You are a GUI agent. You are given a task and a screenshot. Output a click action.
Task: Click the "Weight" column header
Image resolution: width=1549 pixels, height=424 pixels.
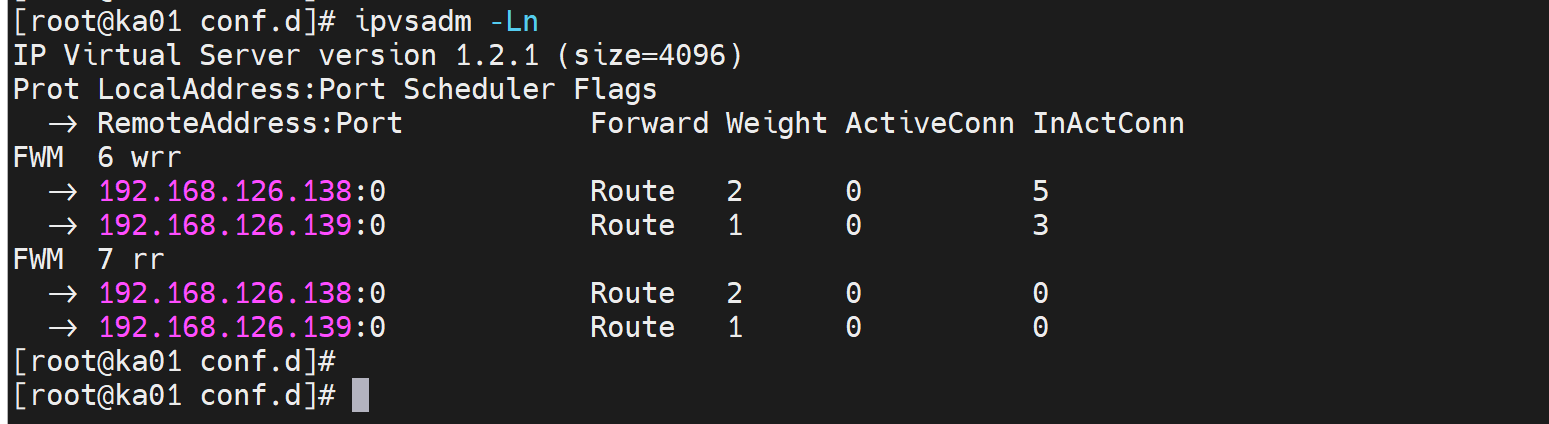click(x=776, y=123)
